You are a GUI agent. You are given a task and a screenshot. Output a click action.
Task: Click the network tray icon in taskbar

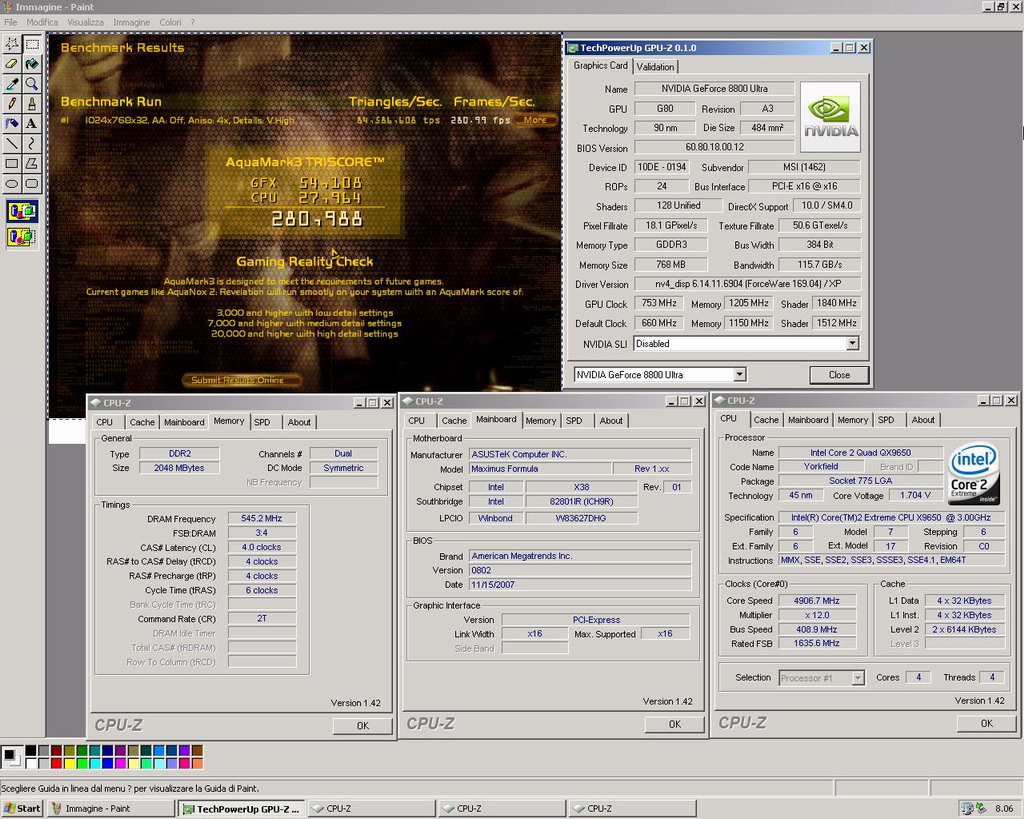point(980,809)
